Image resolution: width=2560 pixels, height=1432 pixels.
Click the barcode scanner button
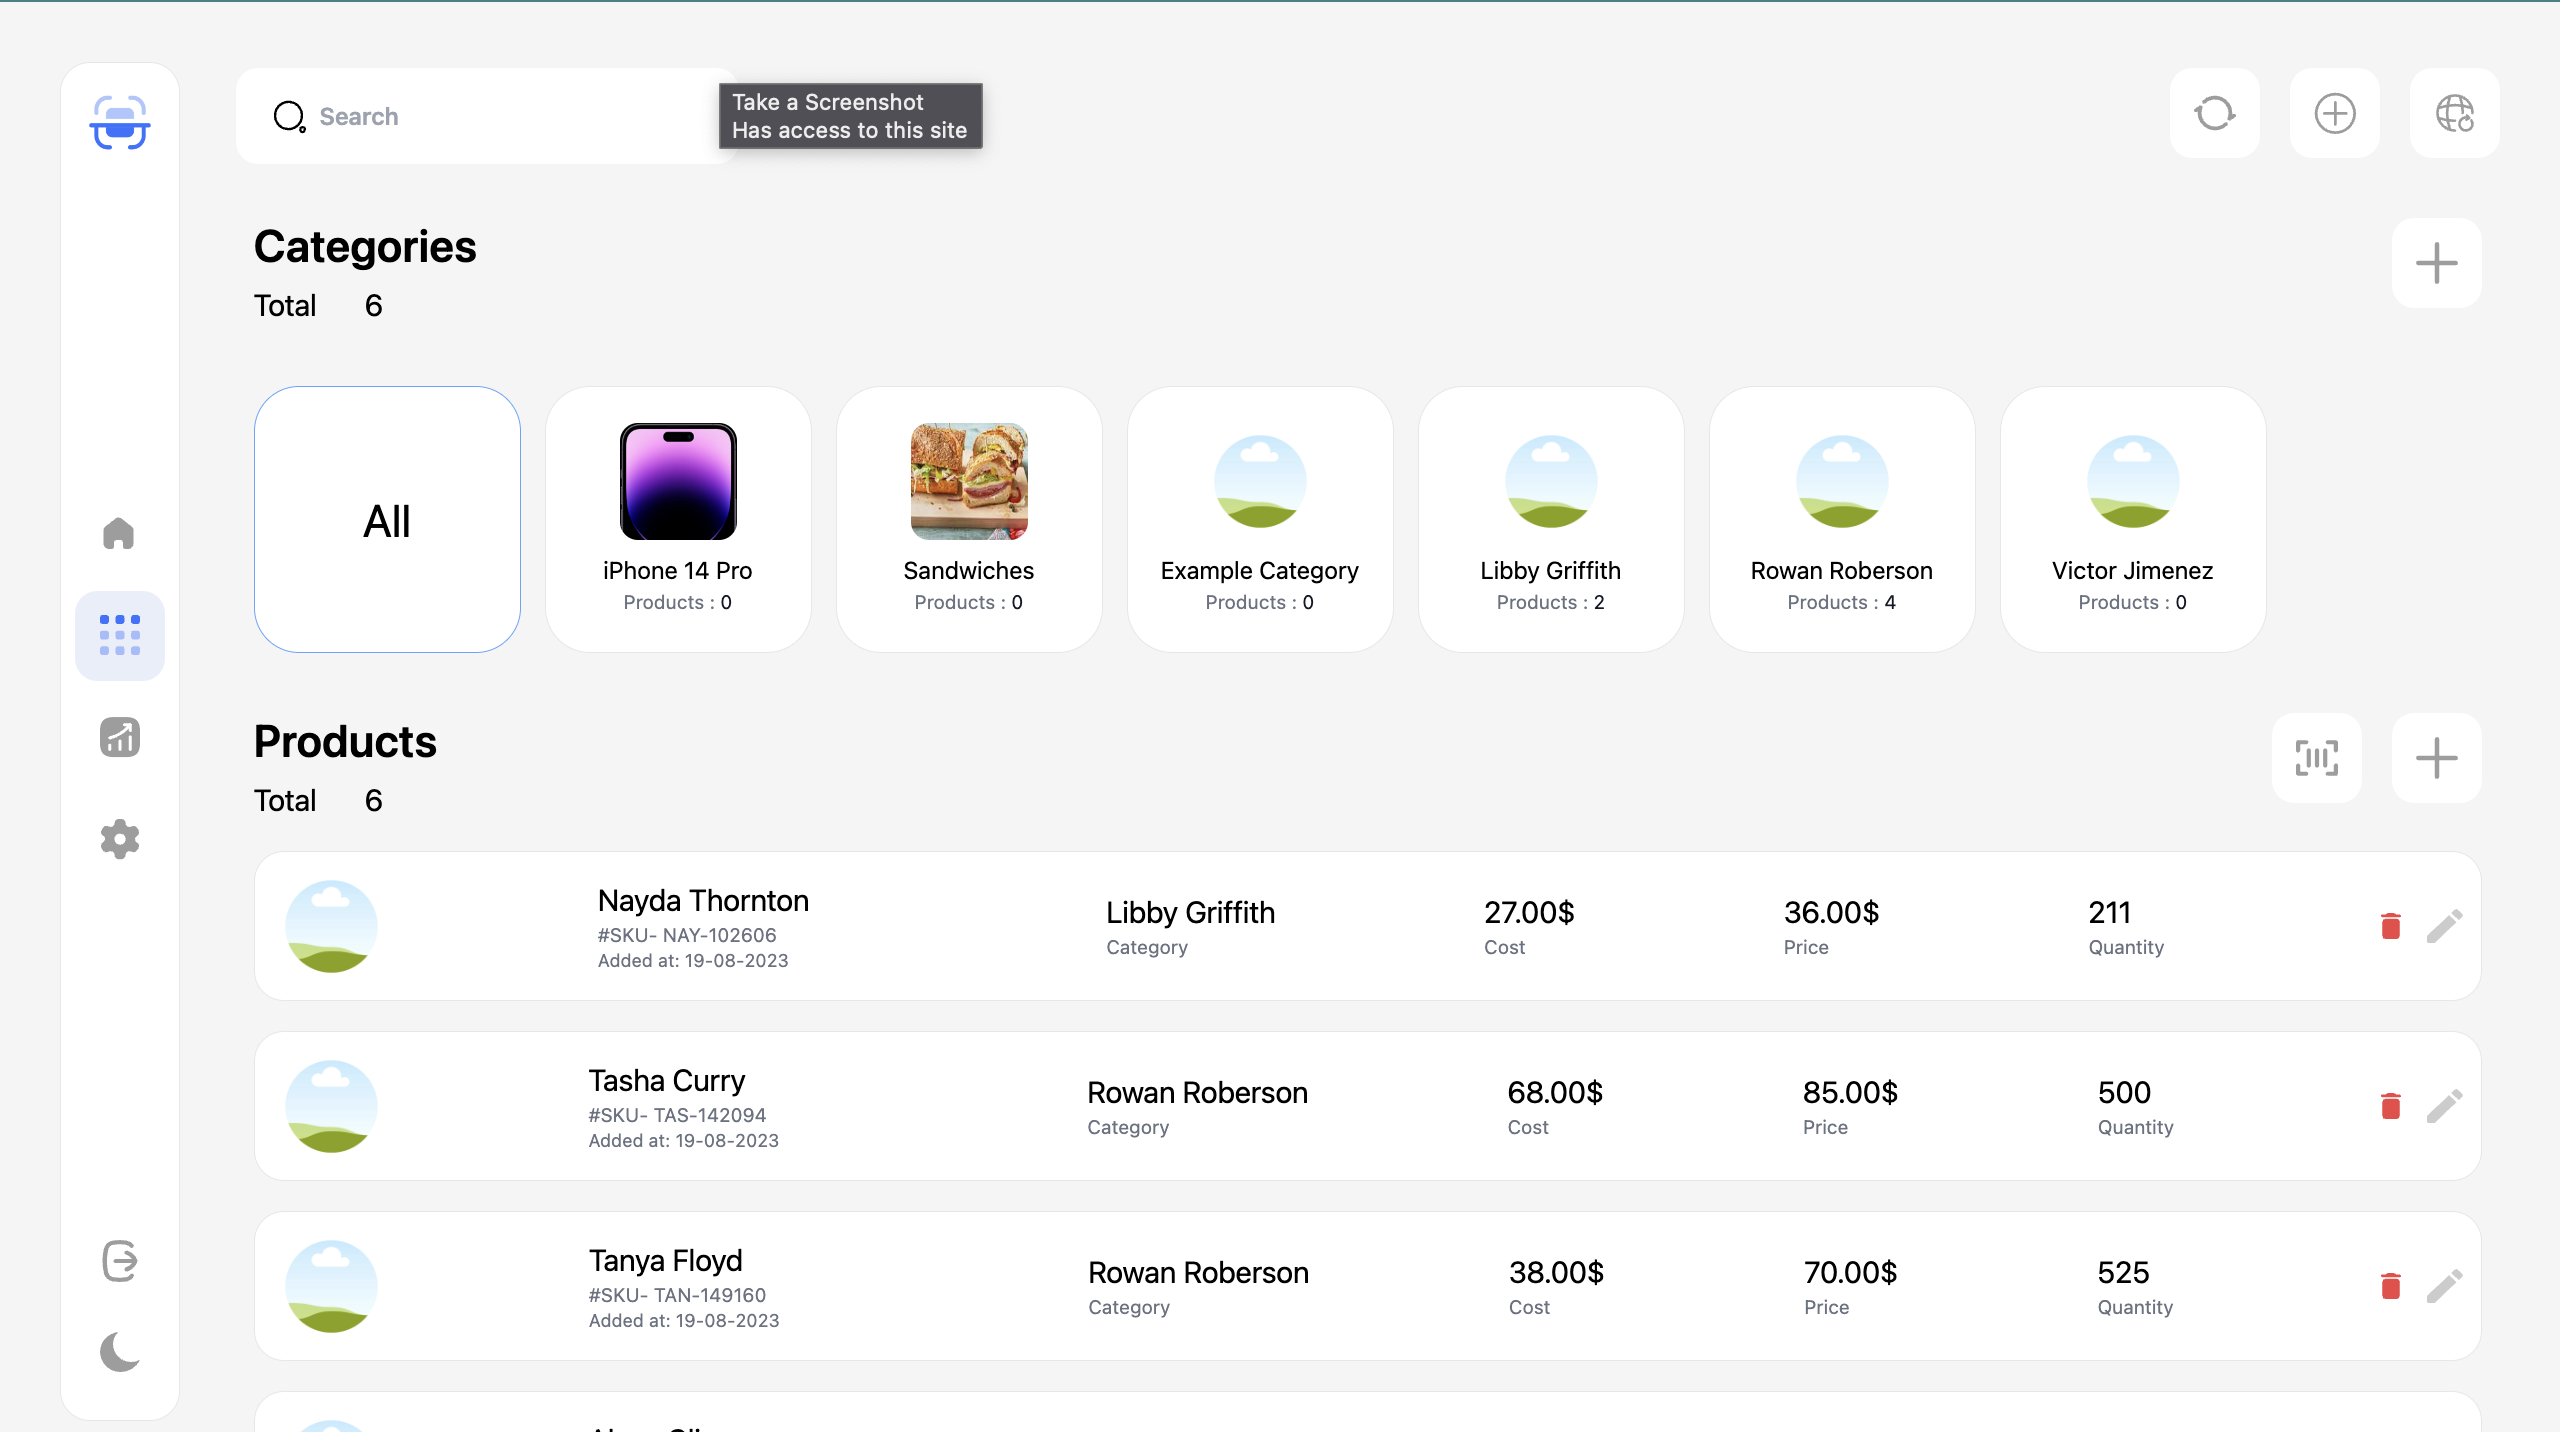point(2316,758)
